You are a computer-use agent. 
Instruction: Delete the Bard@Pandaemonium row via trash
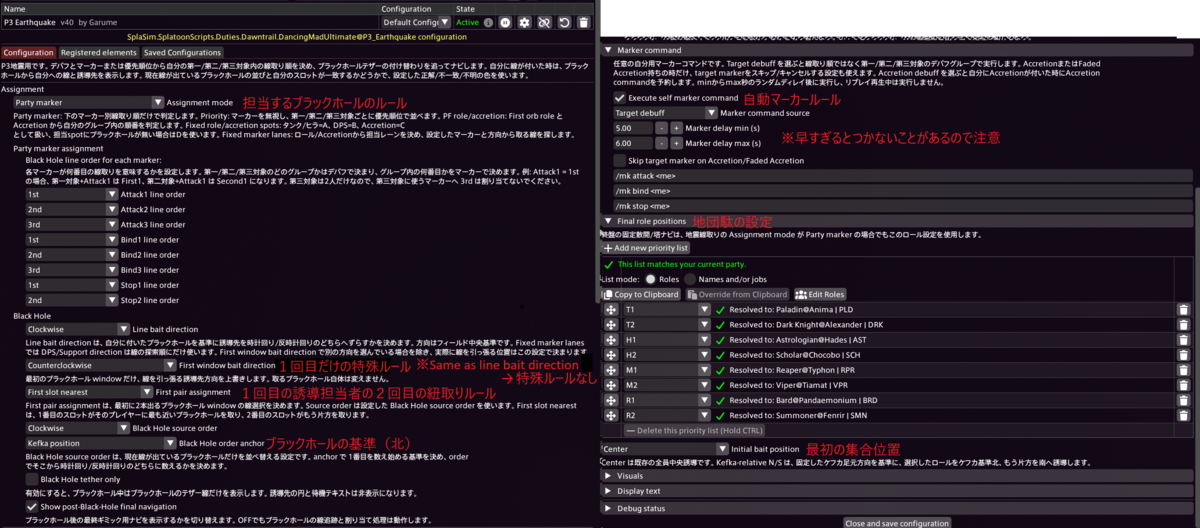click(x=1184, y=399)
